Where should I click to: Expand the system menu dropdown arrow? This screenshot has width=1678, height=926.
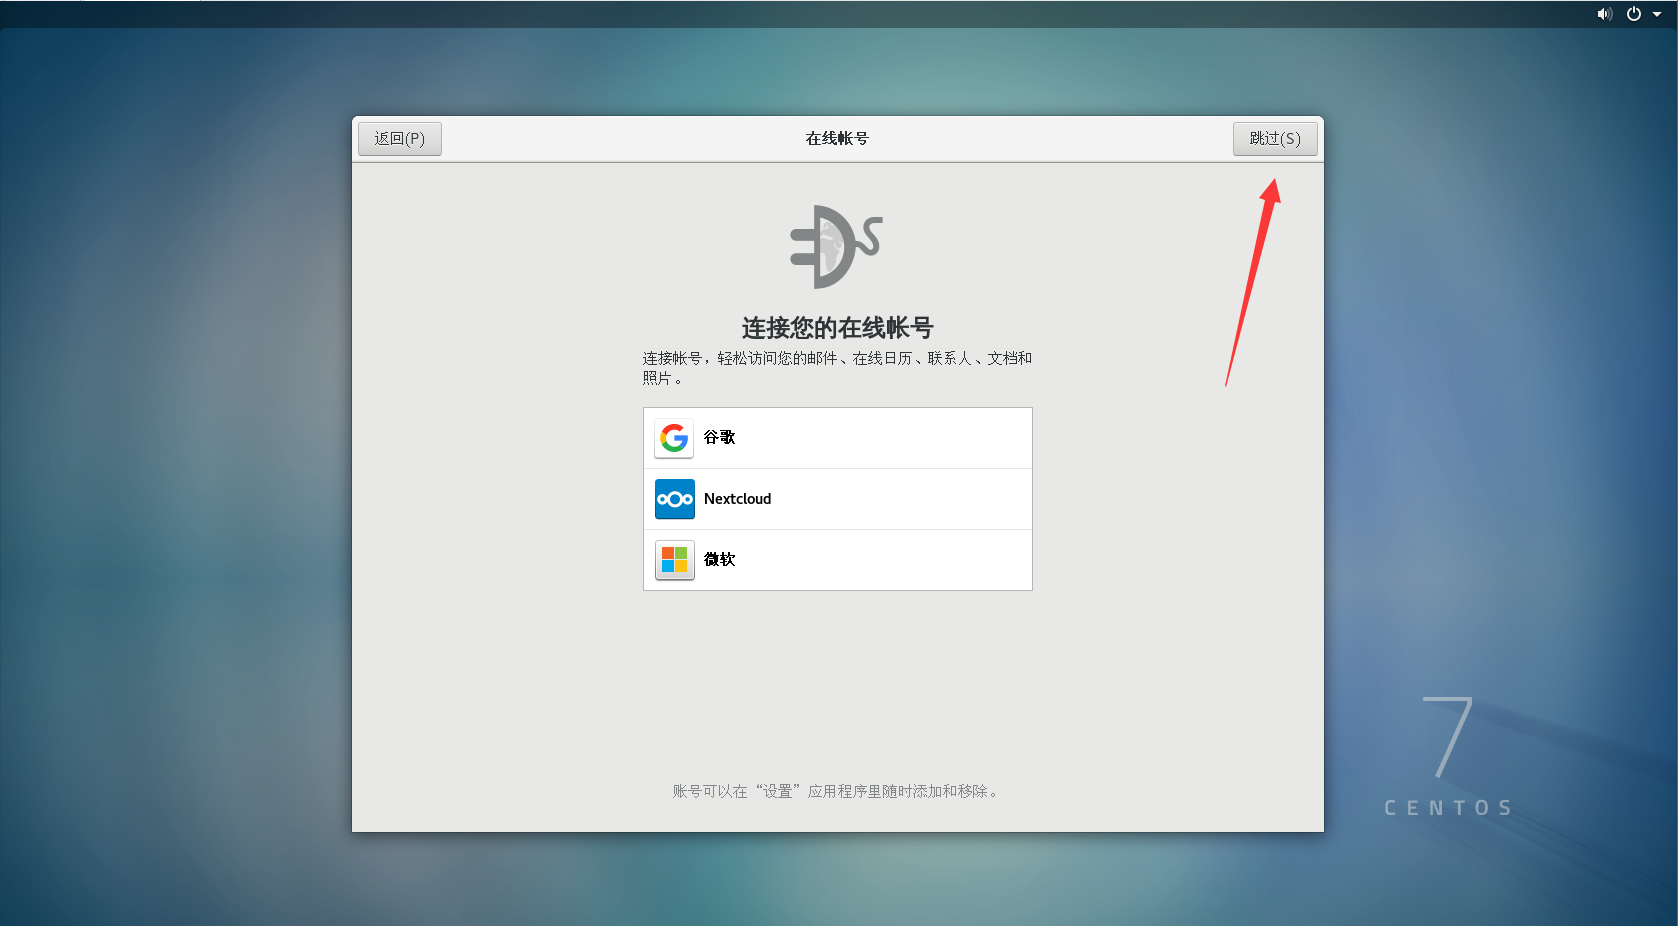tap(1657, 14)
